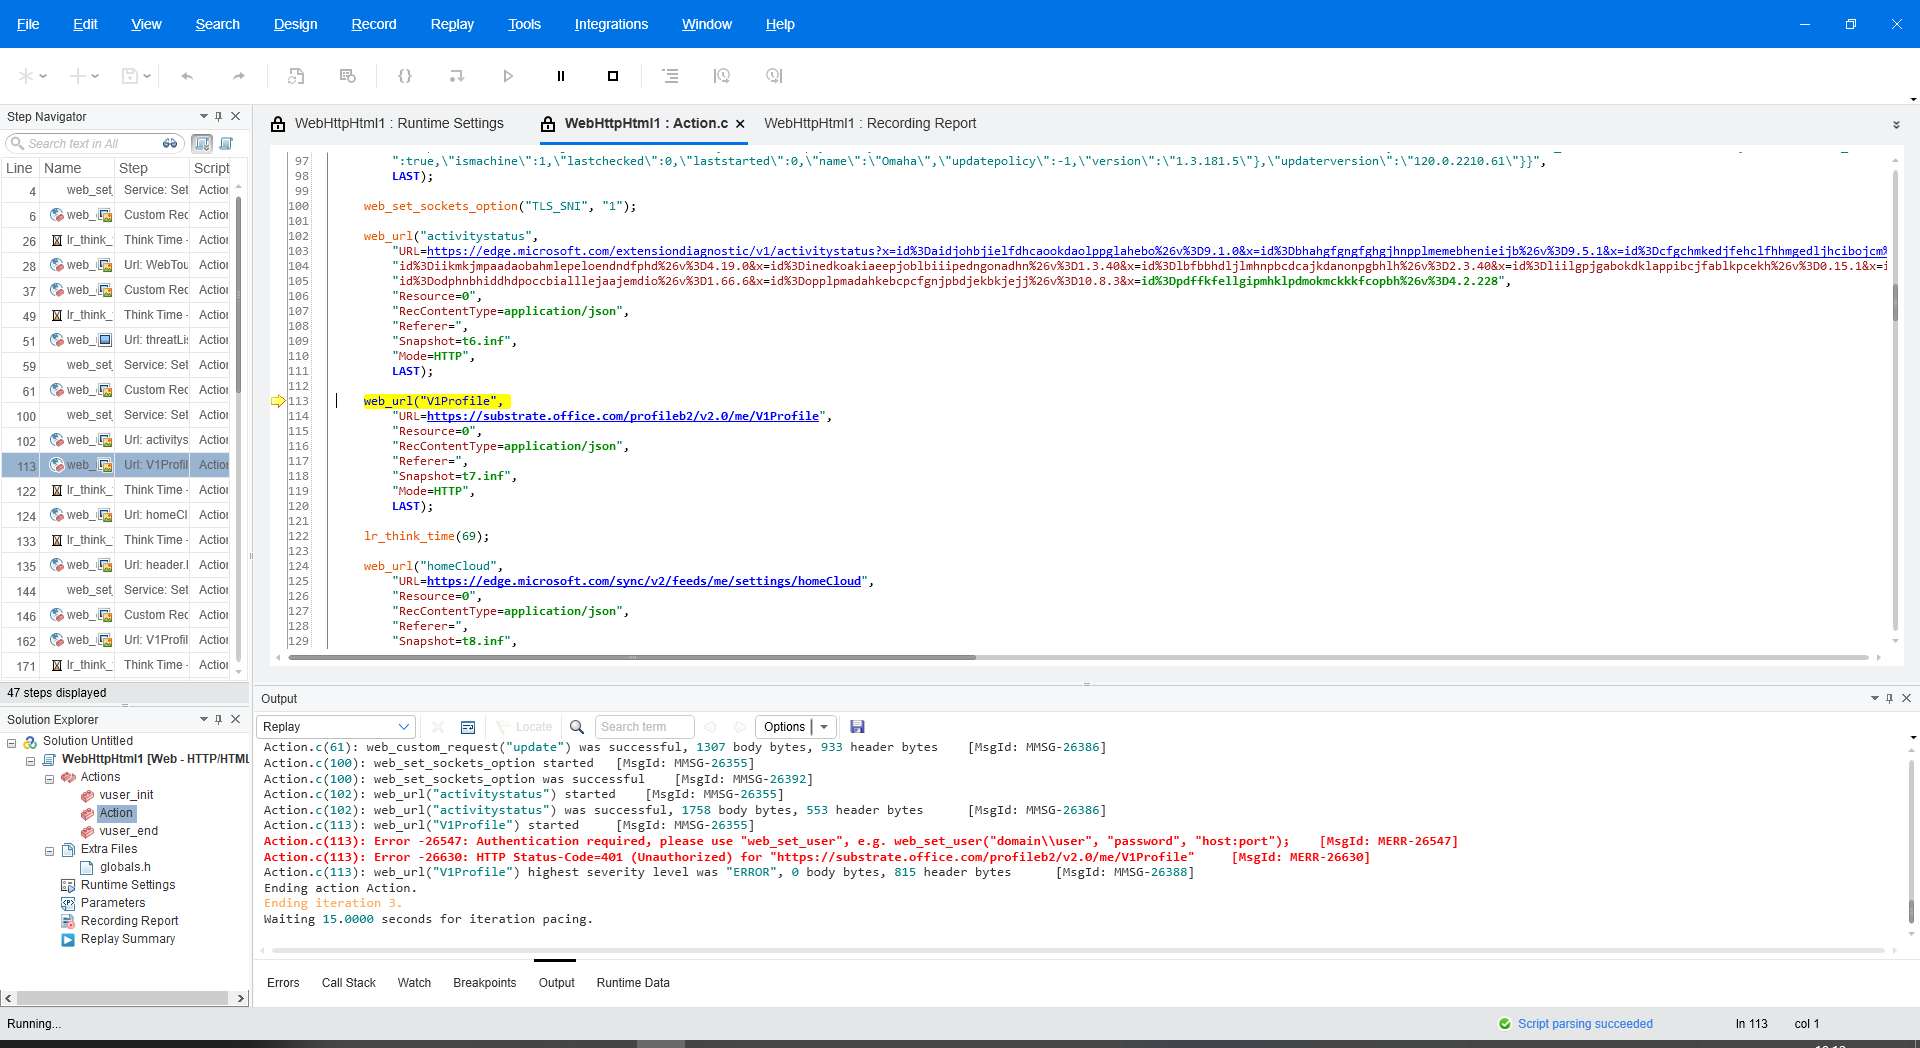The image size is (1920, 1048).
Task: Click the save script disk icon
Action: click(129, 76)
